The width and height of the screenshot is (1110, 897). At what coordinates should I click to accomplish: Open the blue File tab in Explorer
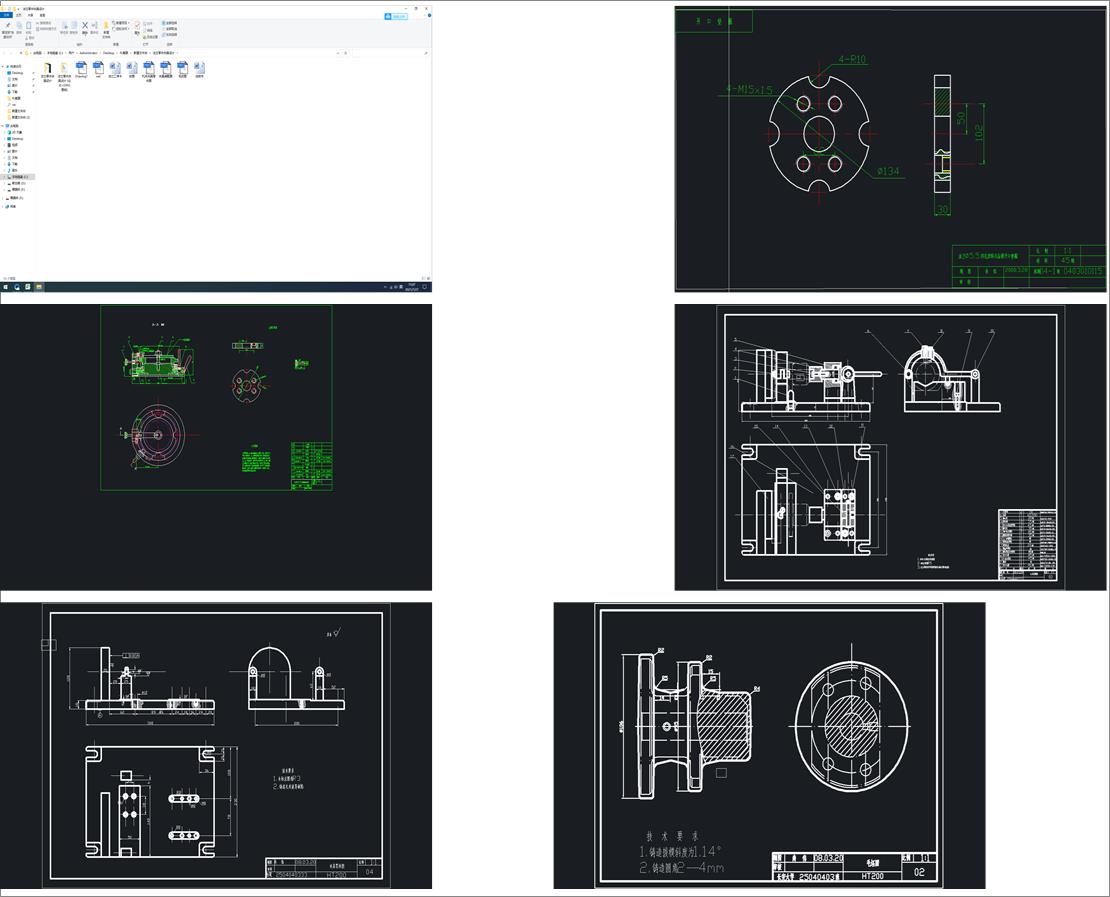coord(6,15)
